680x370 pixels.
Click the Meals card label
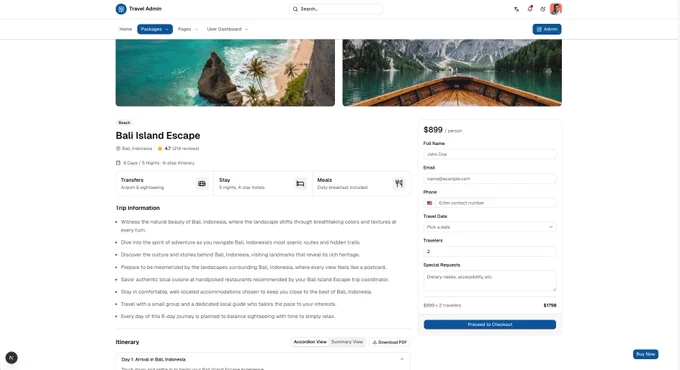tap(324, 180)
